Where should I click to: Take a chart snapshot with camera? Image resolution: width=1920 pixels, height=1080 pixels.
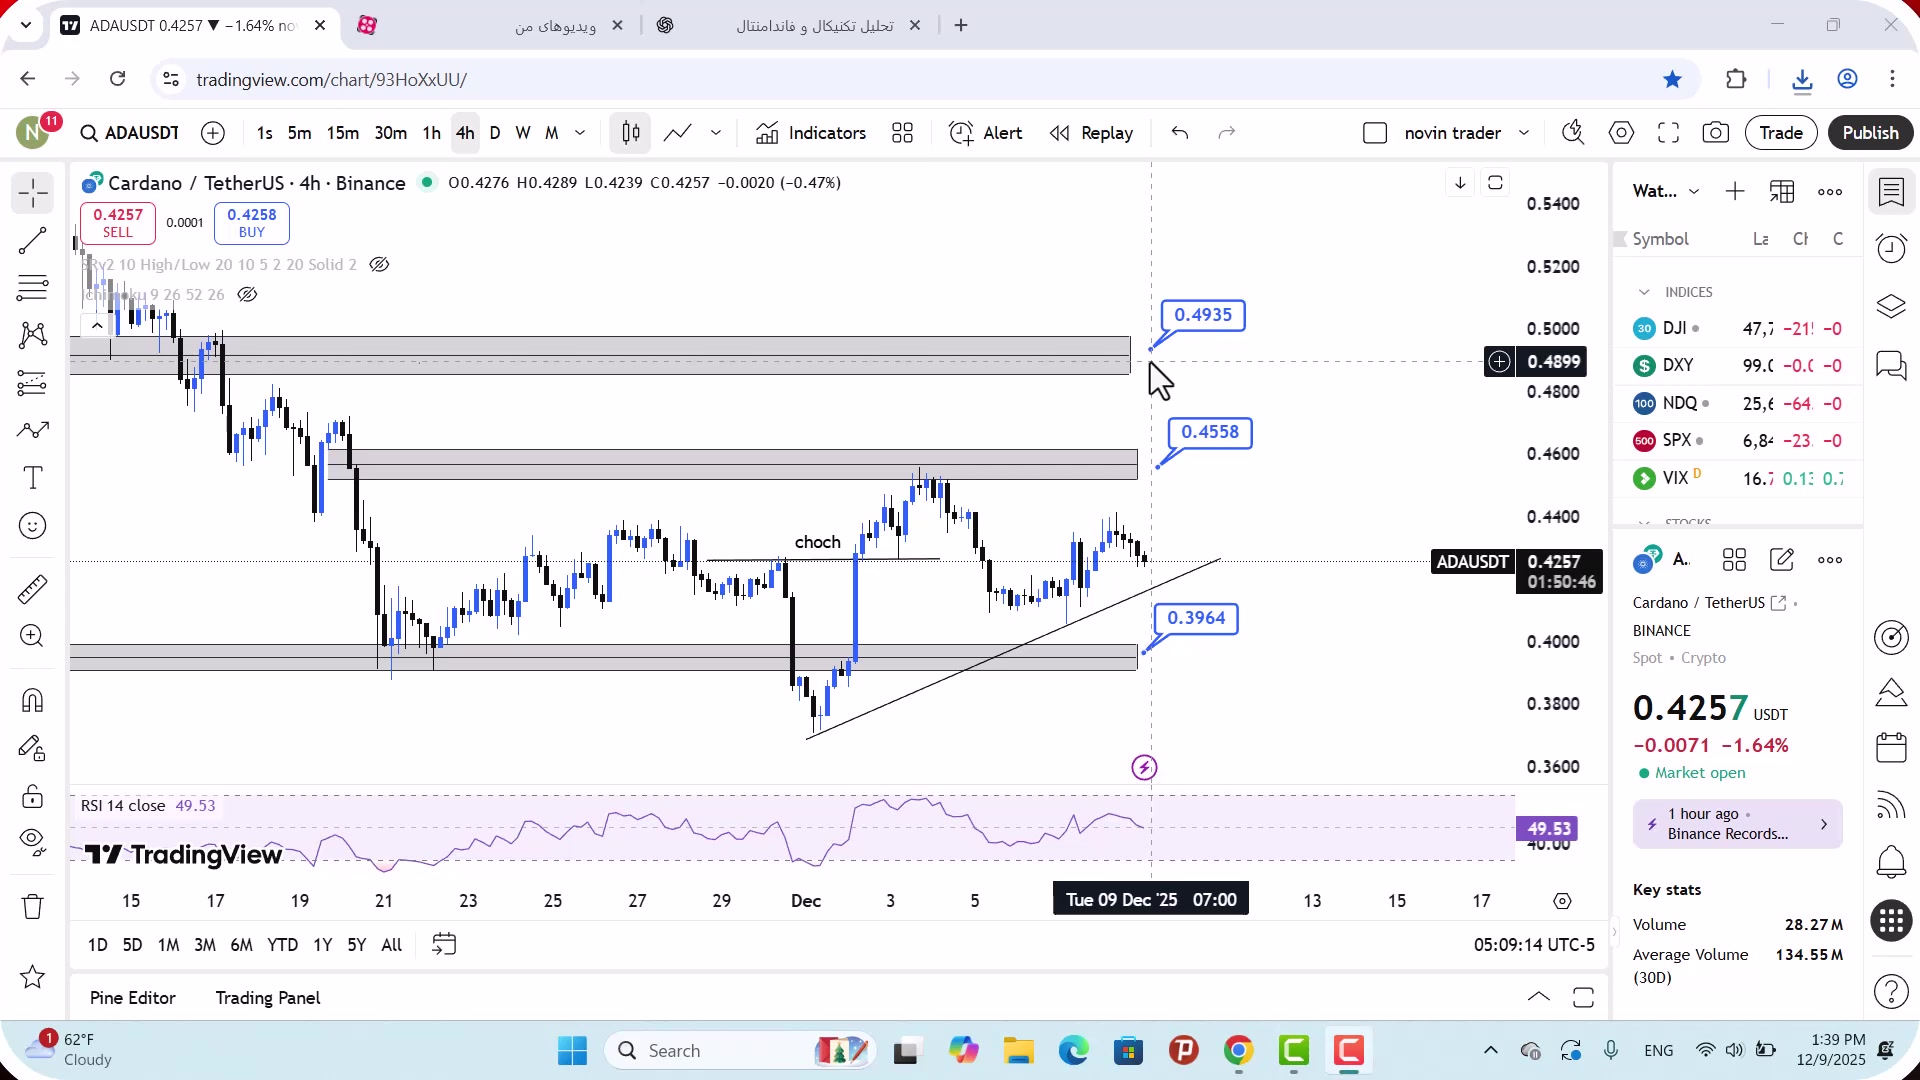[x=1716, y=133]
